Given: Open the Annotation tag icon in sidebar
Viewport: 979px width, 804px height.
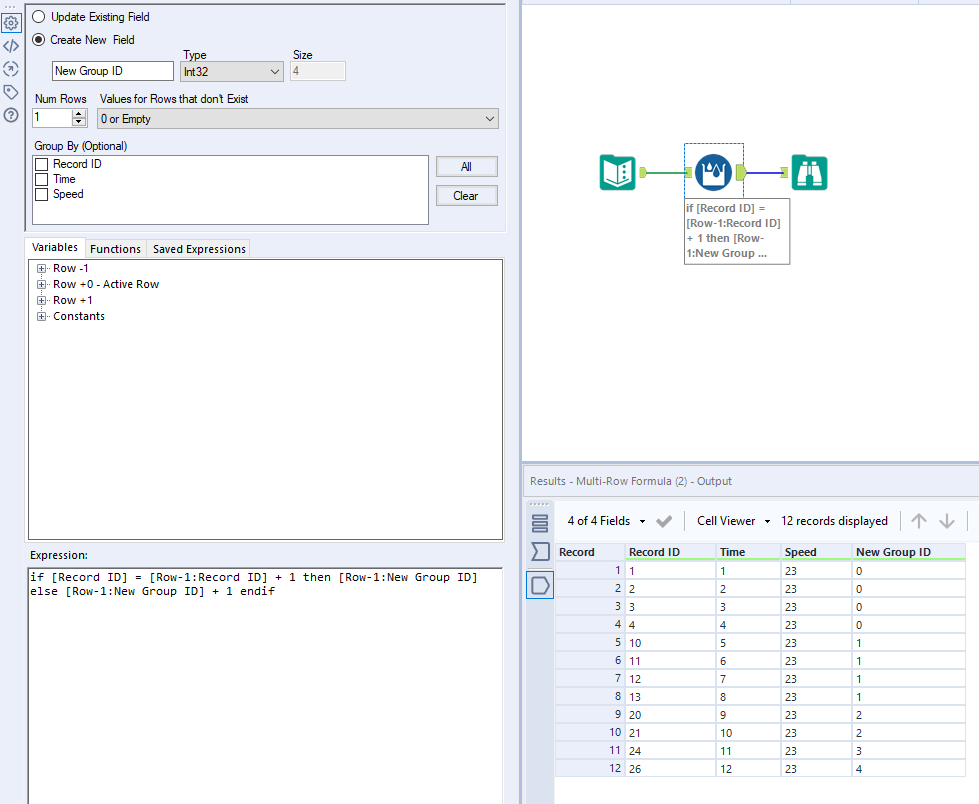Looking at the screenshot, I should [11, 91].
